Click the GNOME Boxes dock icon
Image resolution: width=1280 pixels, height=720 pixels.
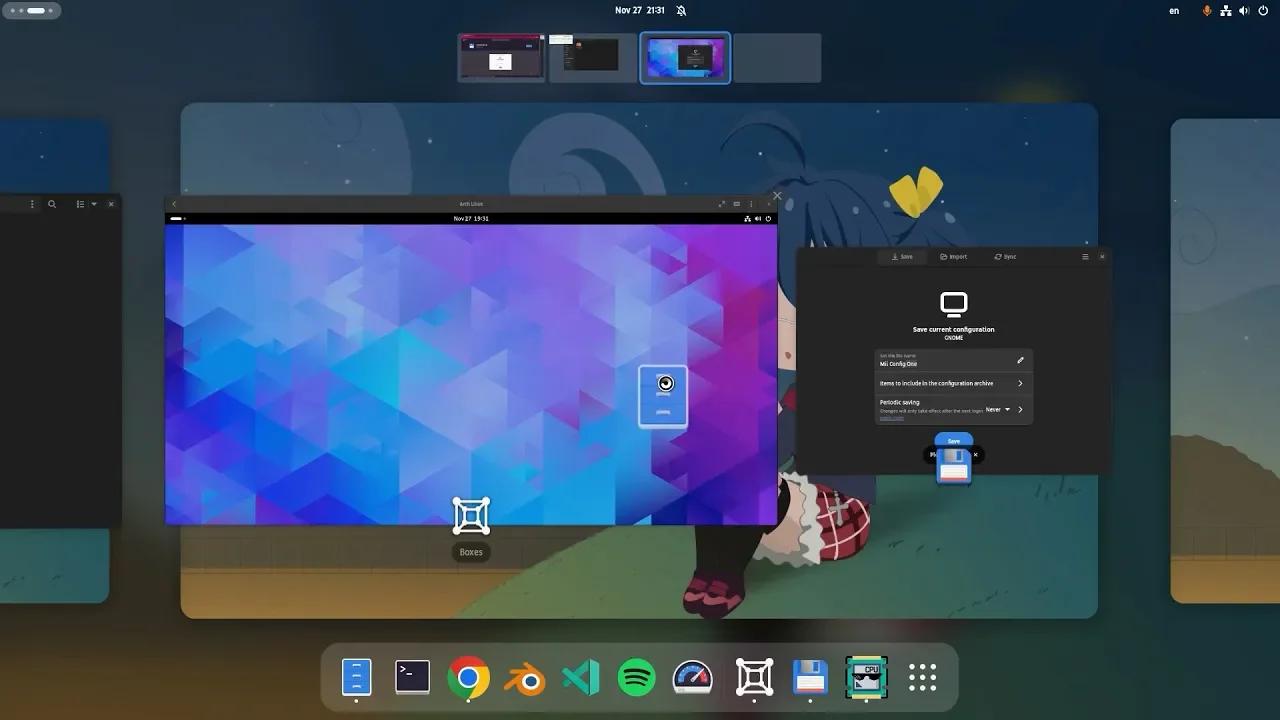click(753, 678)
